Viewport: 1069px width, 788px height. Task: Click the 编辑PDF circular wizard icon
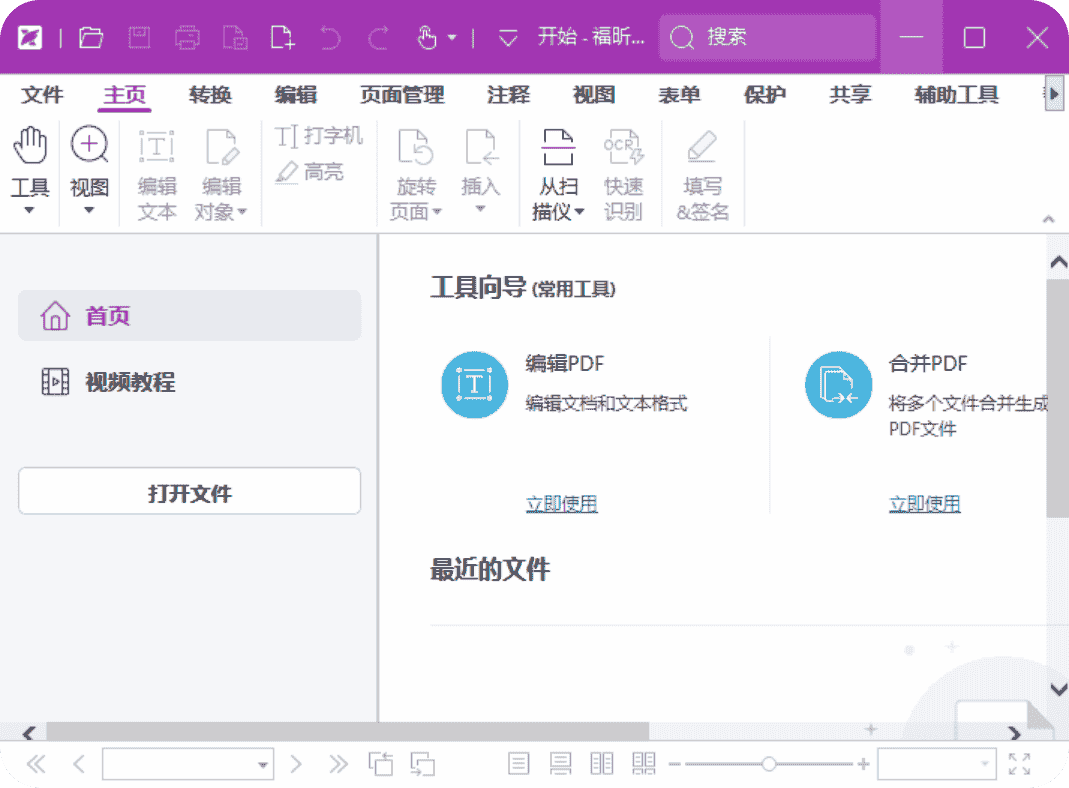coord(474,385)
